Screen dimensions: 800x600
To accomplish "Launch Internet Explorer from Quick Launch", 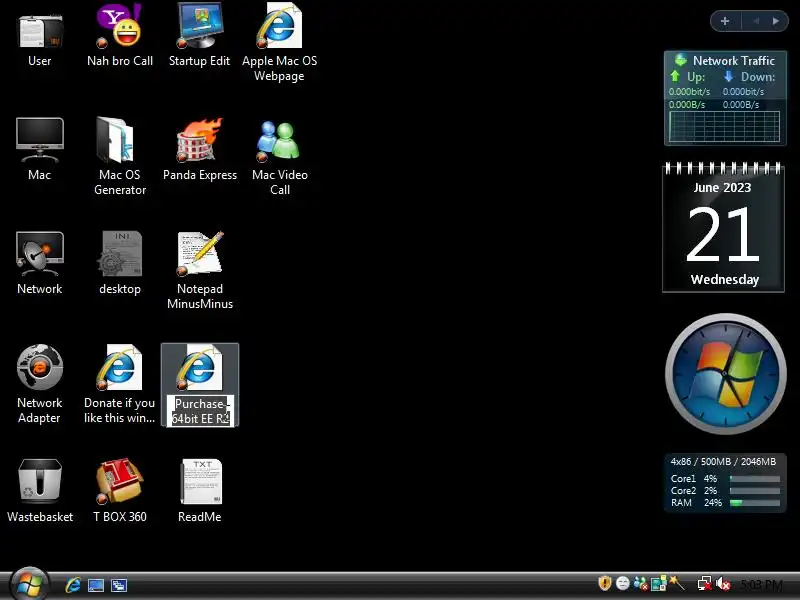I will pyautogui.click(x=73, y=585).
